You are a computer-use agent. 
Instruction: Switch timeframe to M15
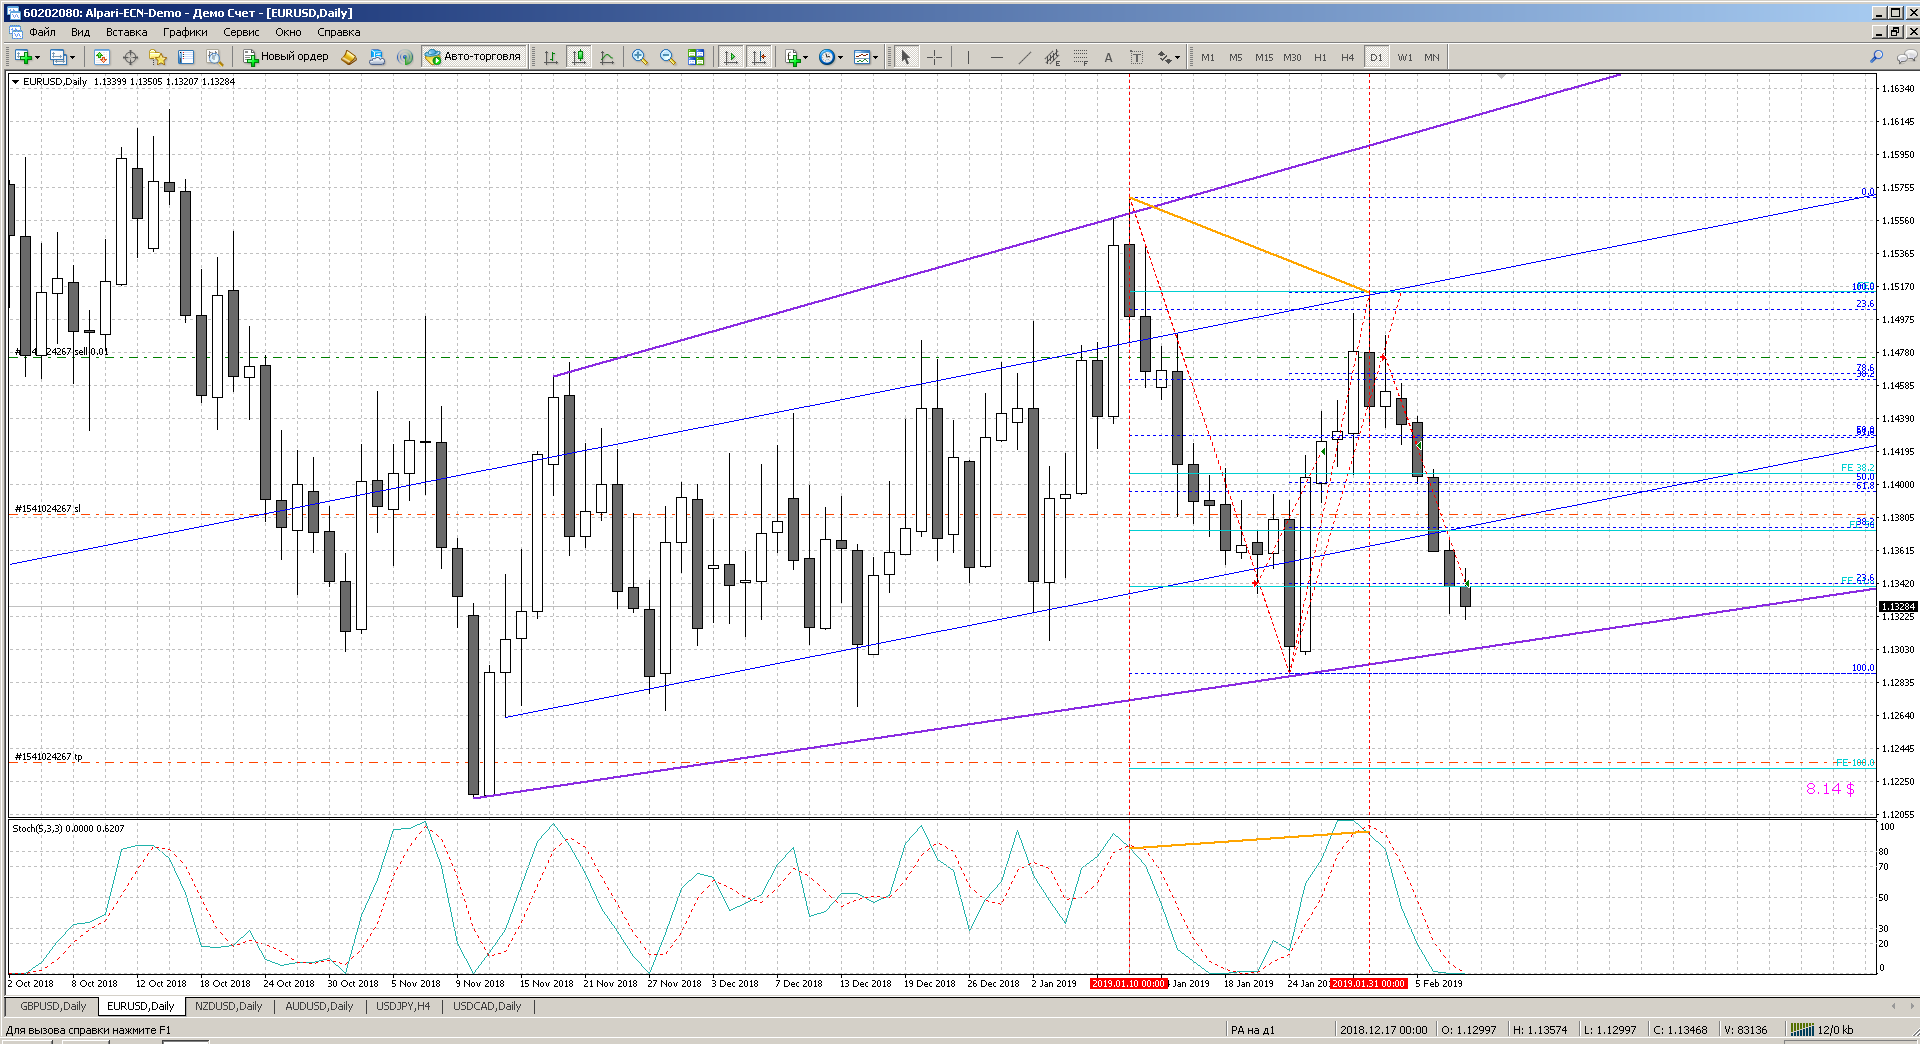tap(1264, 57)
